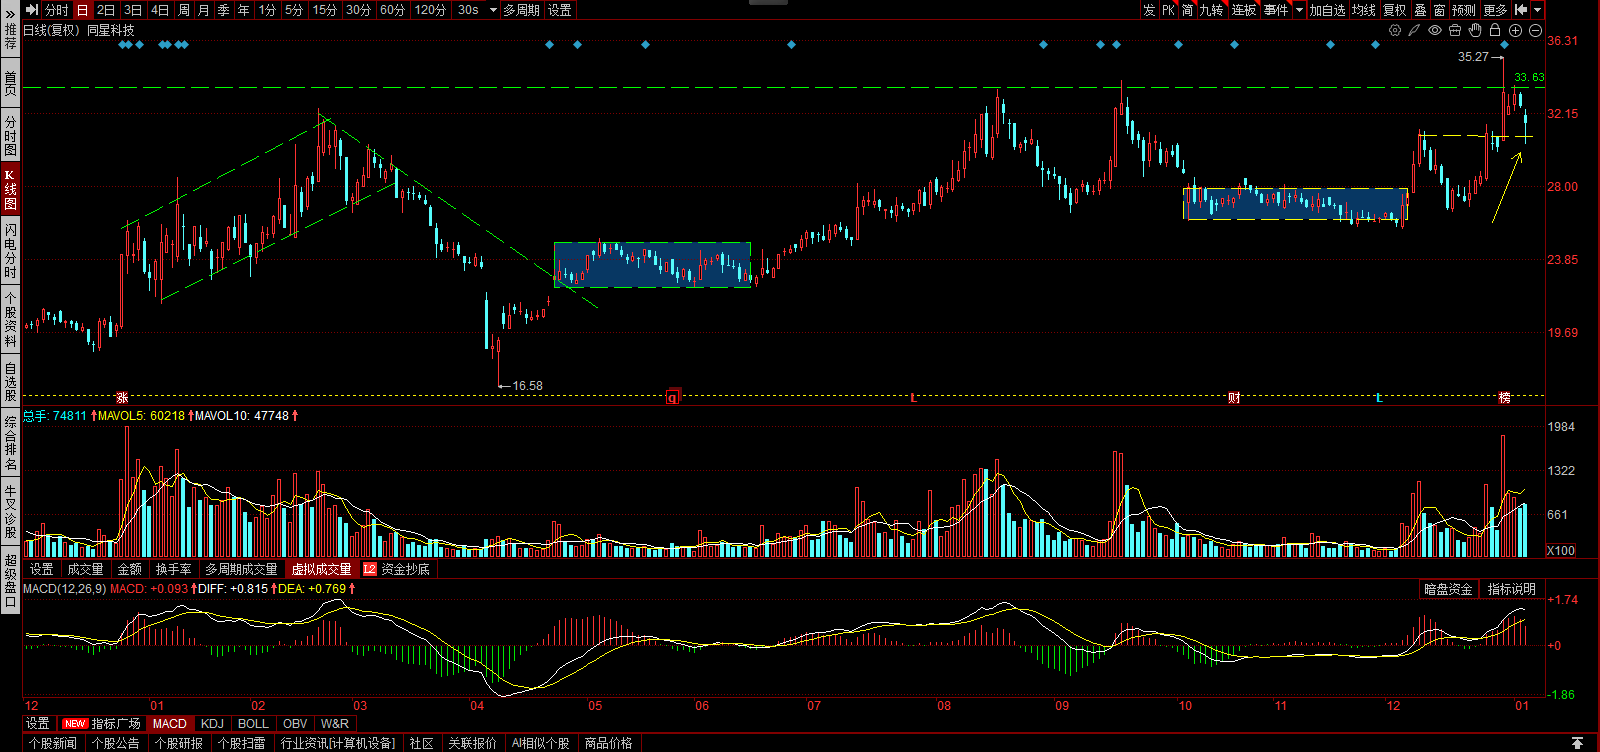Open the dropdown arrow beside 事件

(x=1299, y=10)
